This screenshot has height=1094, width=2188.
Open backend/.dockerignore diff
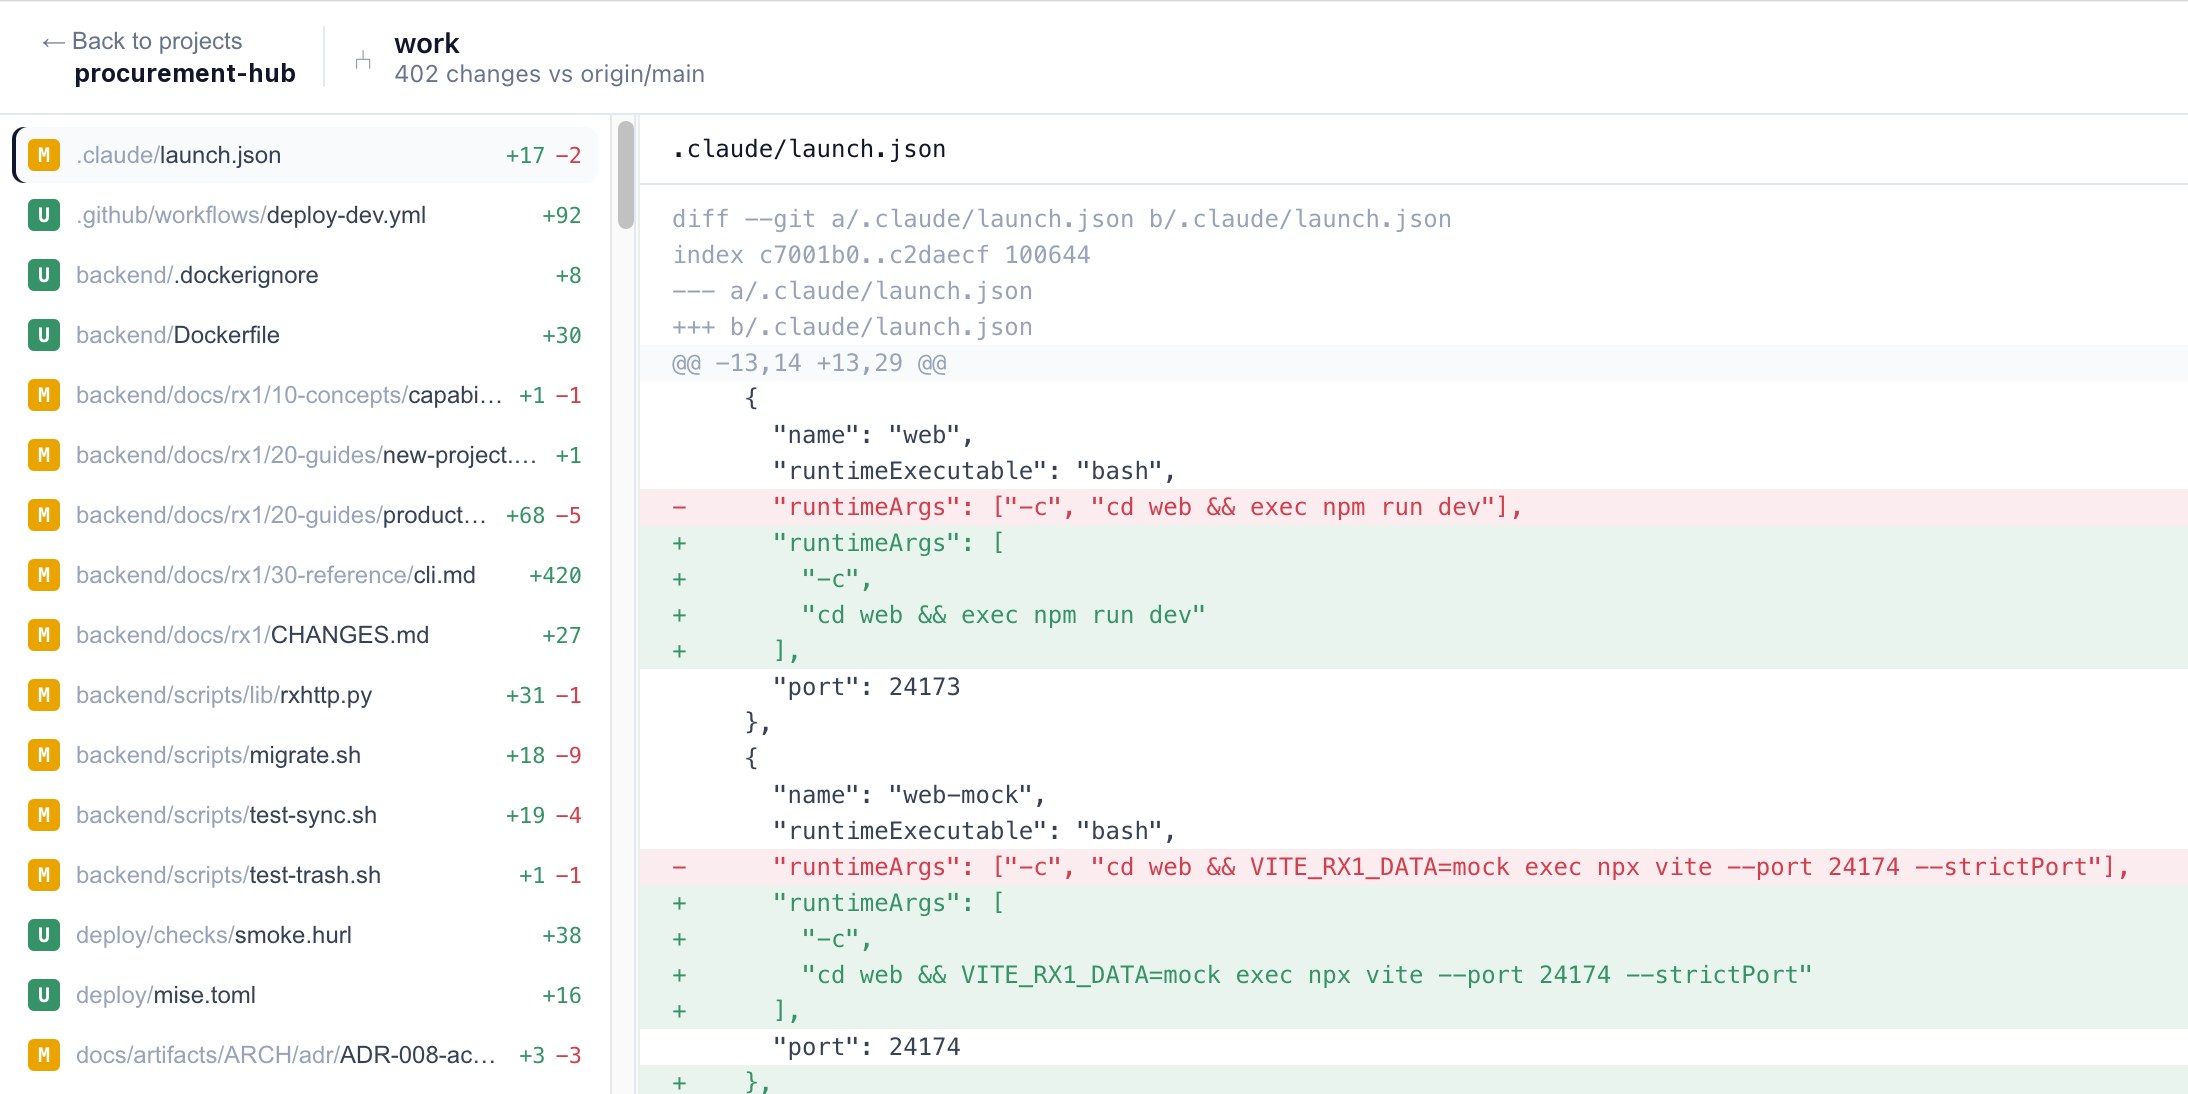click(305, 275)
